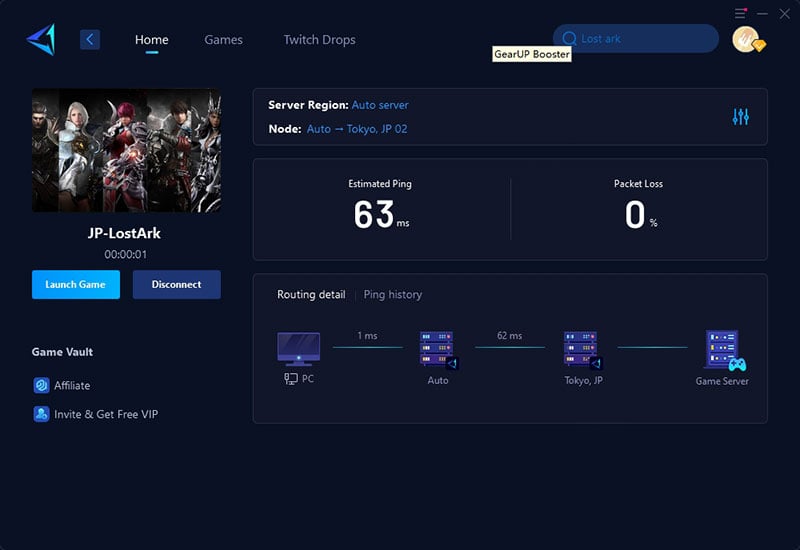Open the hamburger menu icon
This screenshot has height=550, width=800.
click(740, 13)
